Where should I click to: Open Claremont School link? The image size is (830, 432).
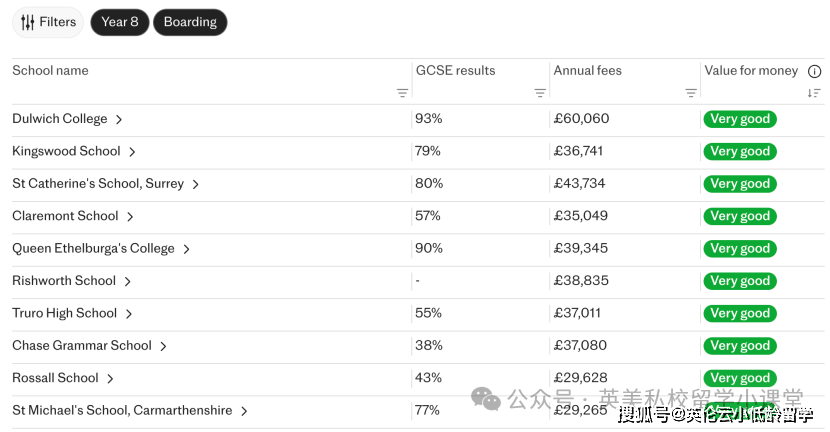click(x=65, y=216)
